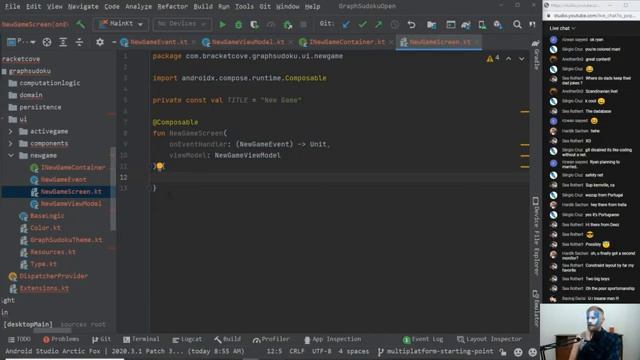Open UTF-8 encoding selector
Image resolution: width=640 pixels, height=360 pixels.
click(322, 351)
